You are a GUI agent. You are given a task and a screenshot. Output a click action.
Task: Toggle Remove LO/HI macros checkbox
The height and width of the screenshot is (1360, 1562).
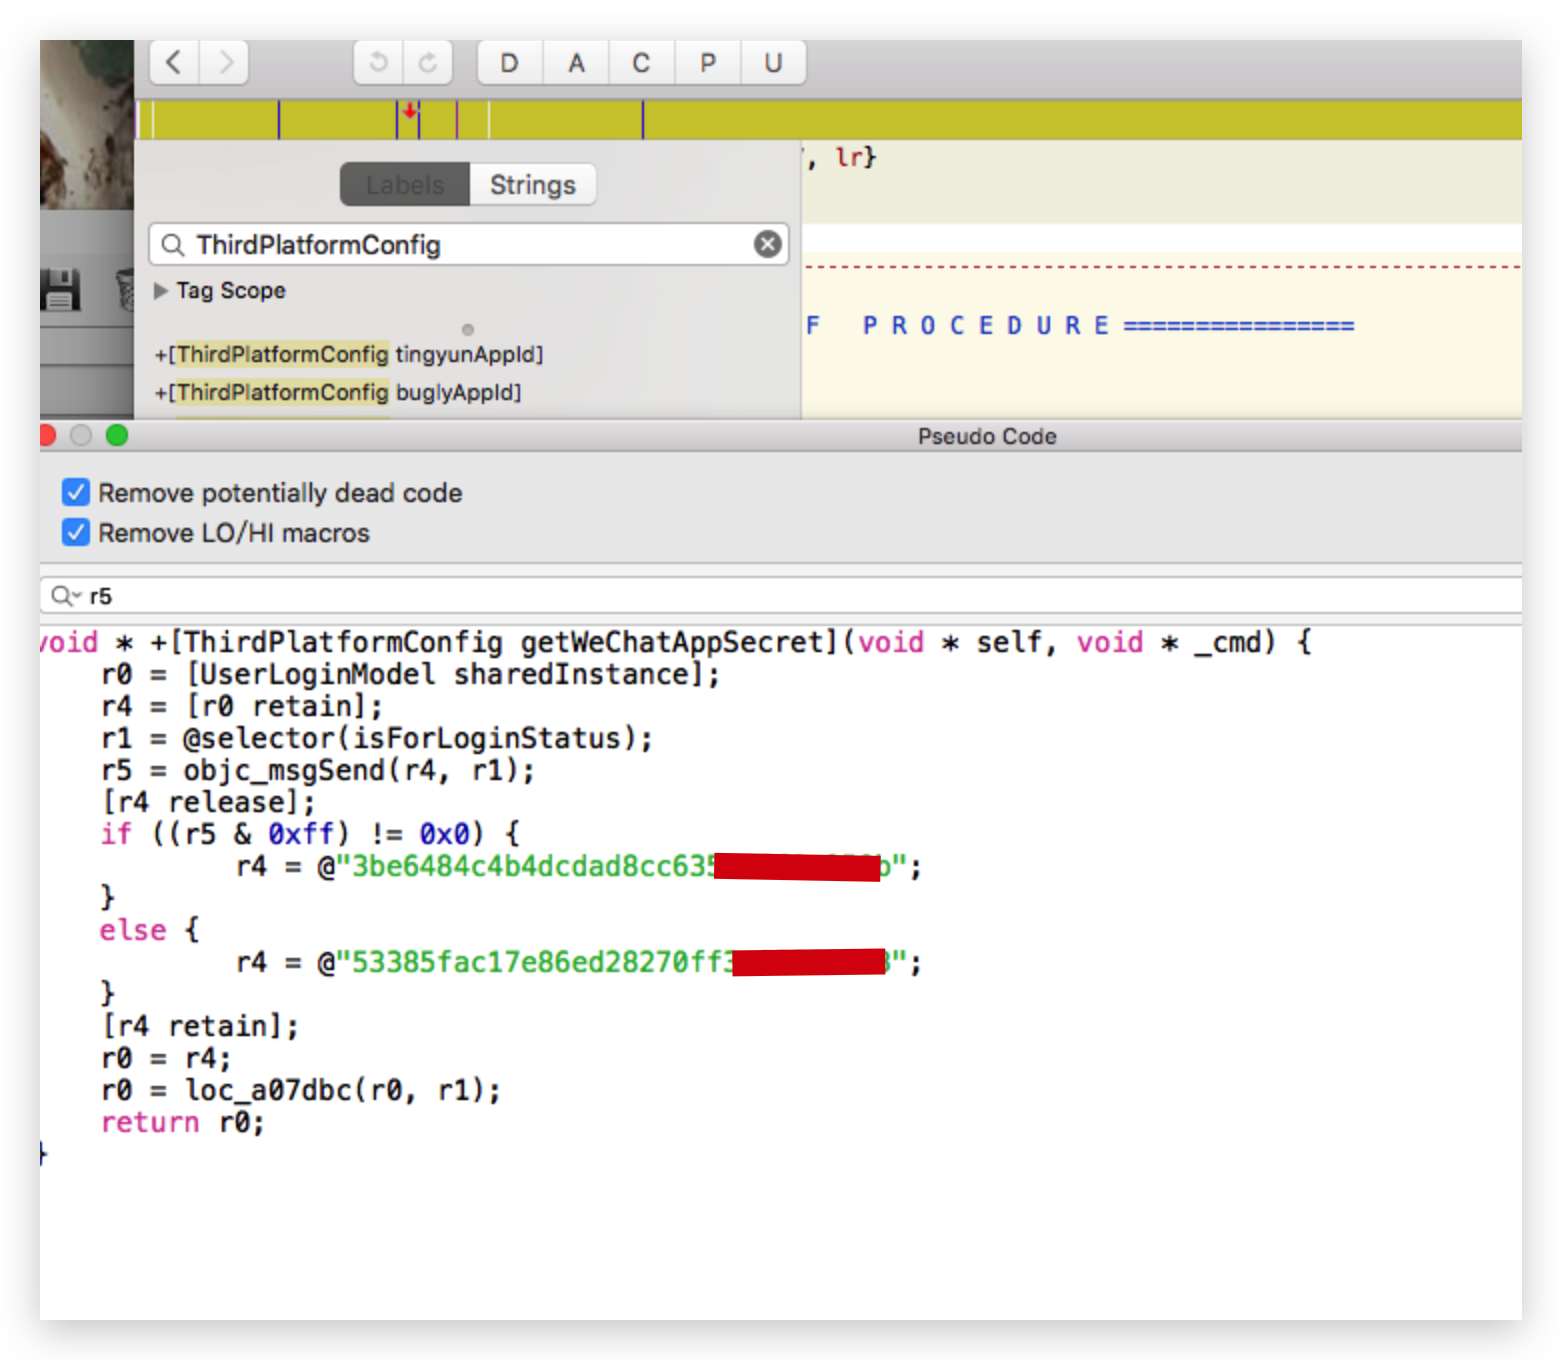click(76, 532)
